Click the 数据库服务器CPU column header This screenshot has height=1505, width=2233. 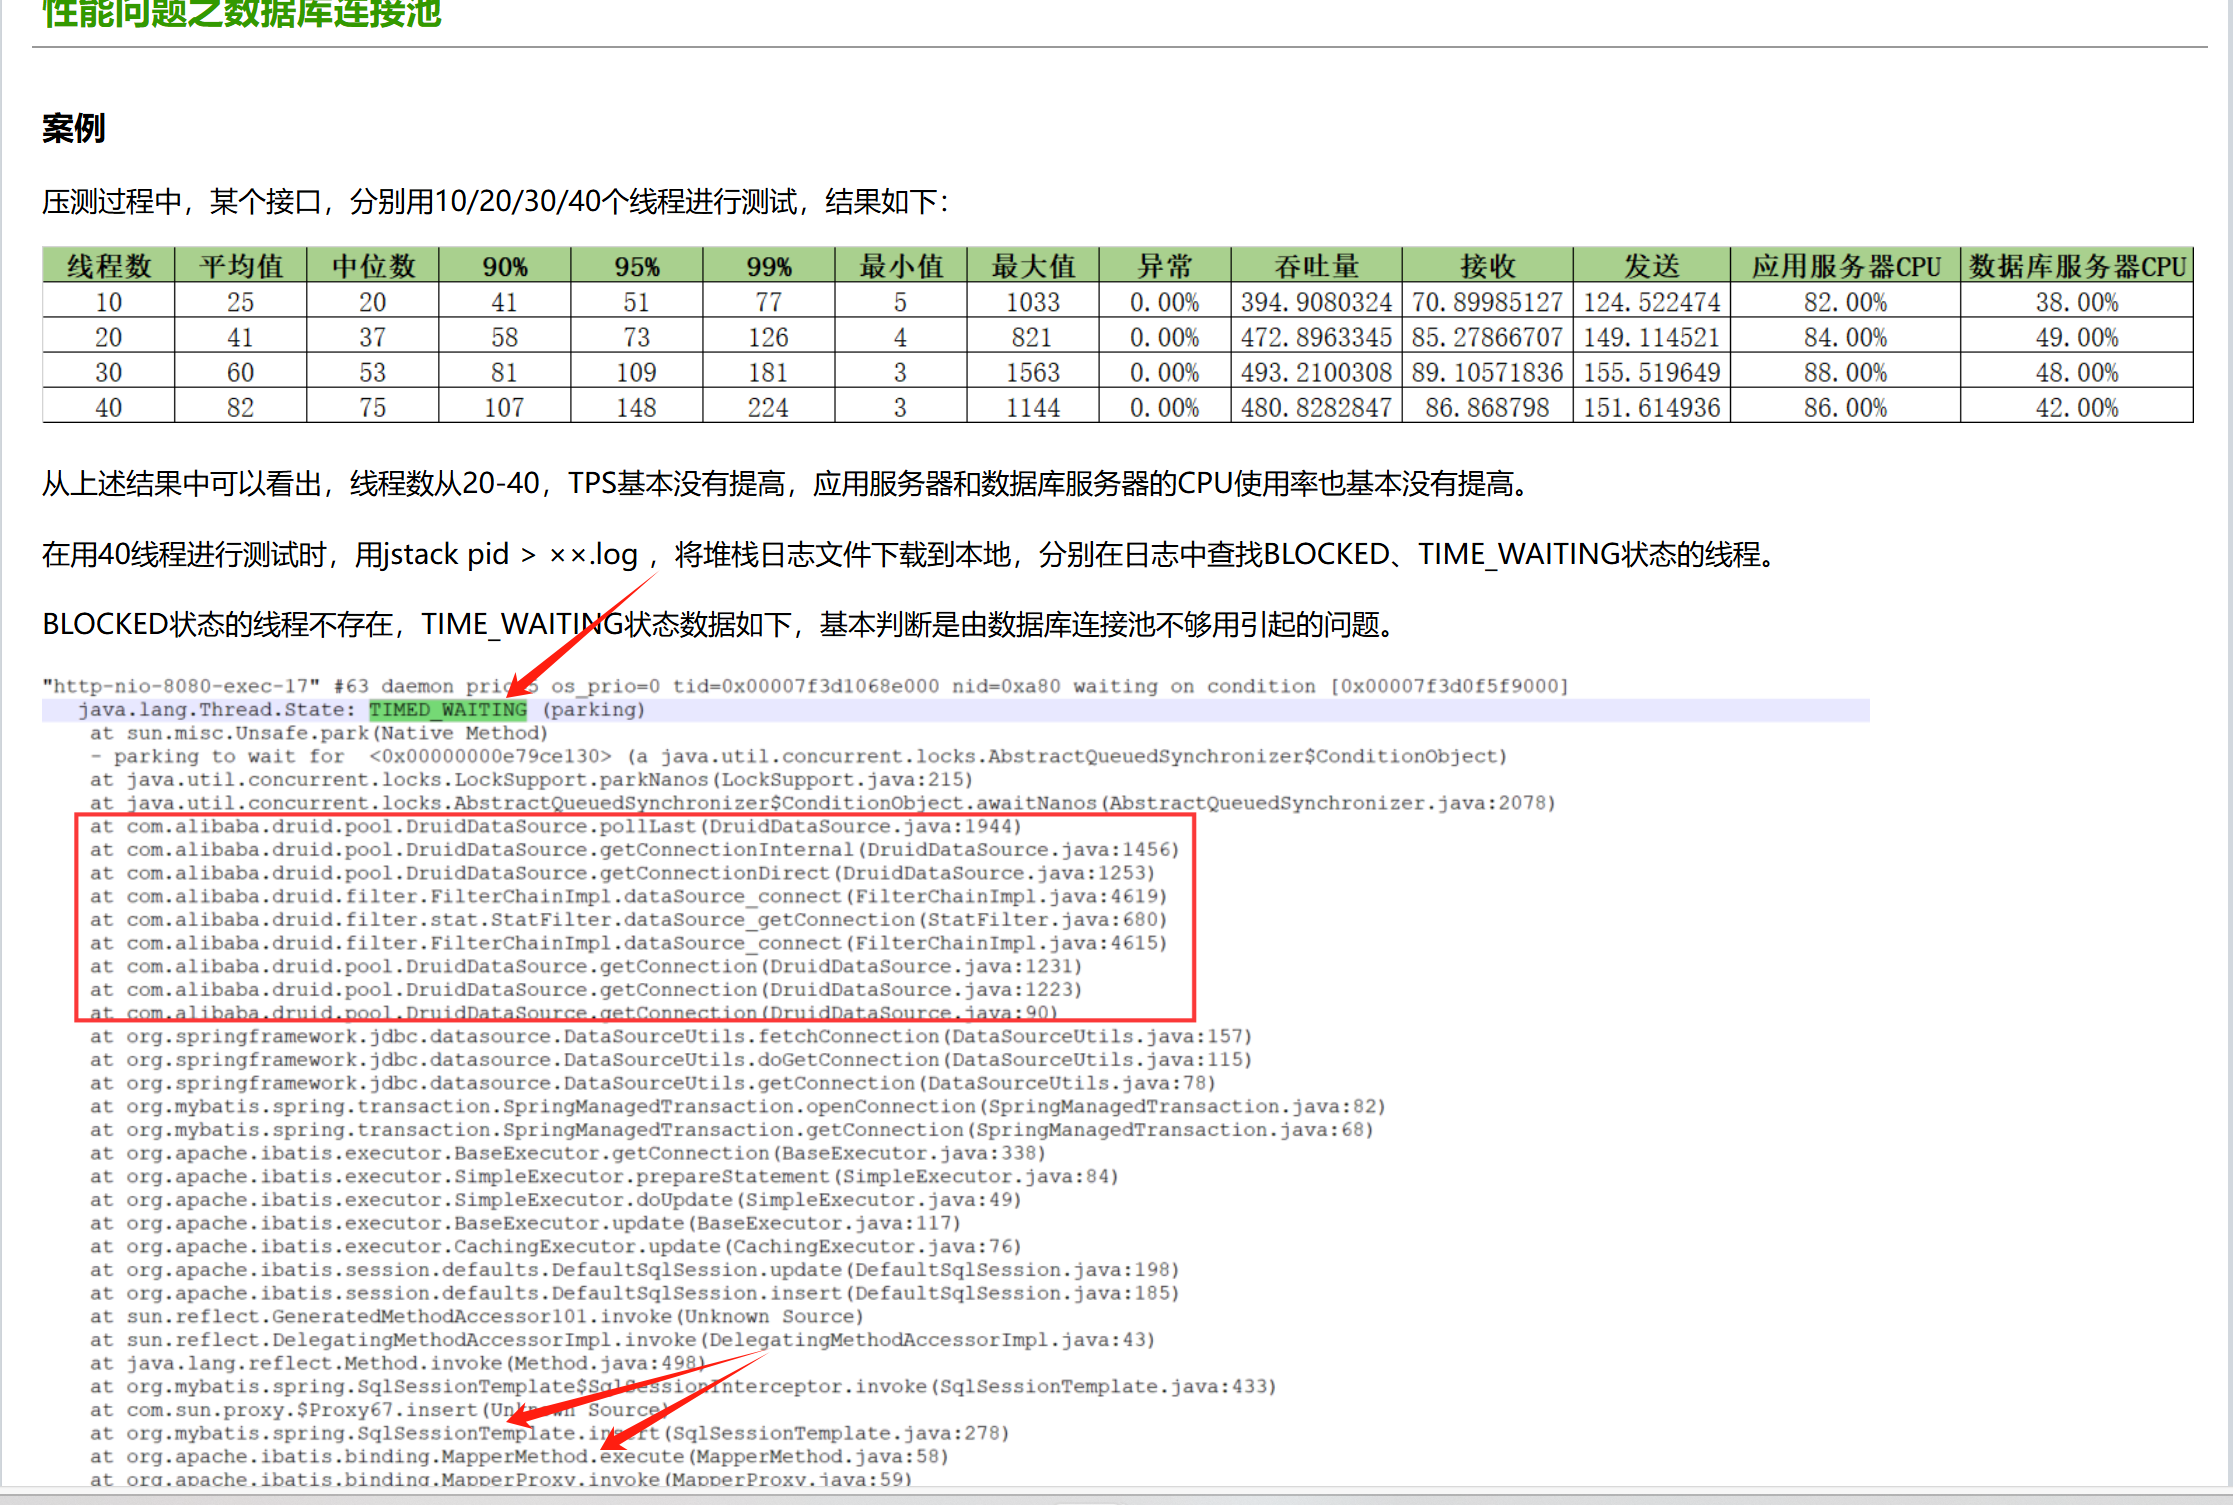[2076, 266]
